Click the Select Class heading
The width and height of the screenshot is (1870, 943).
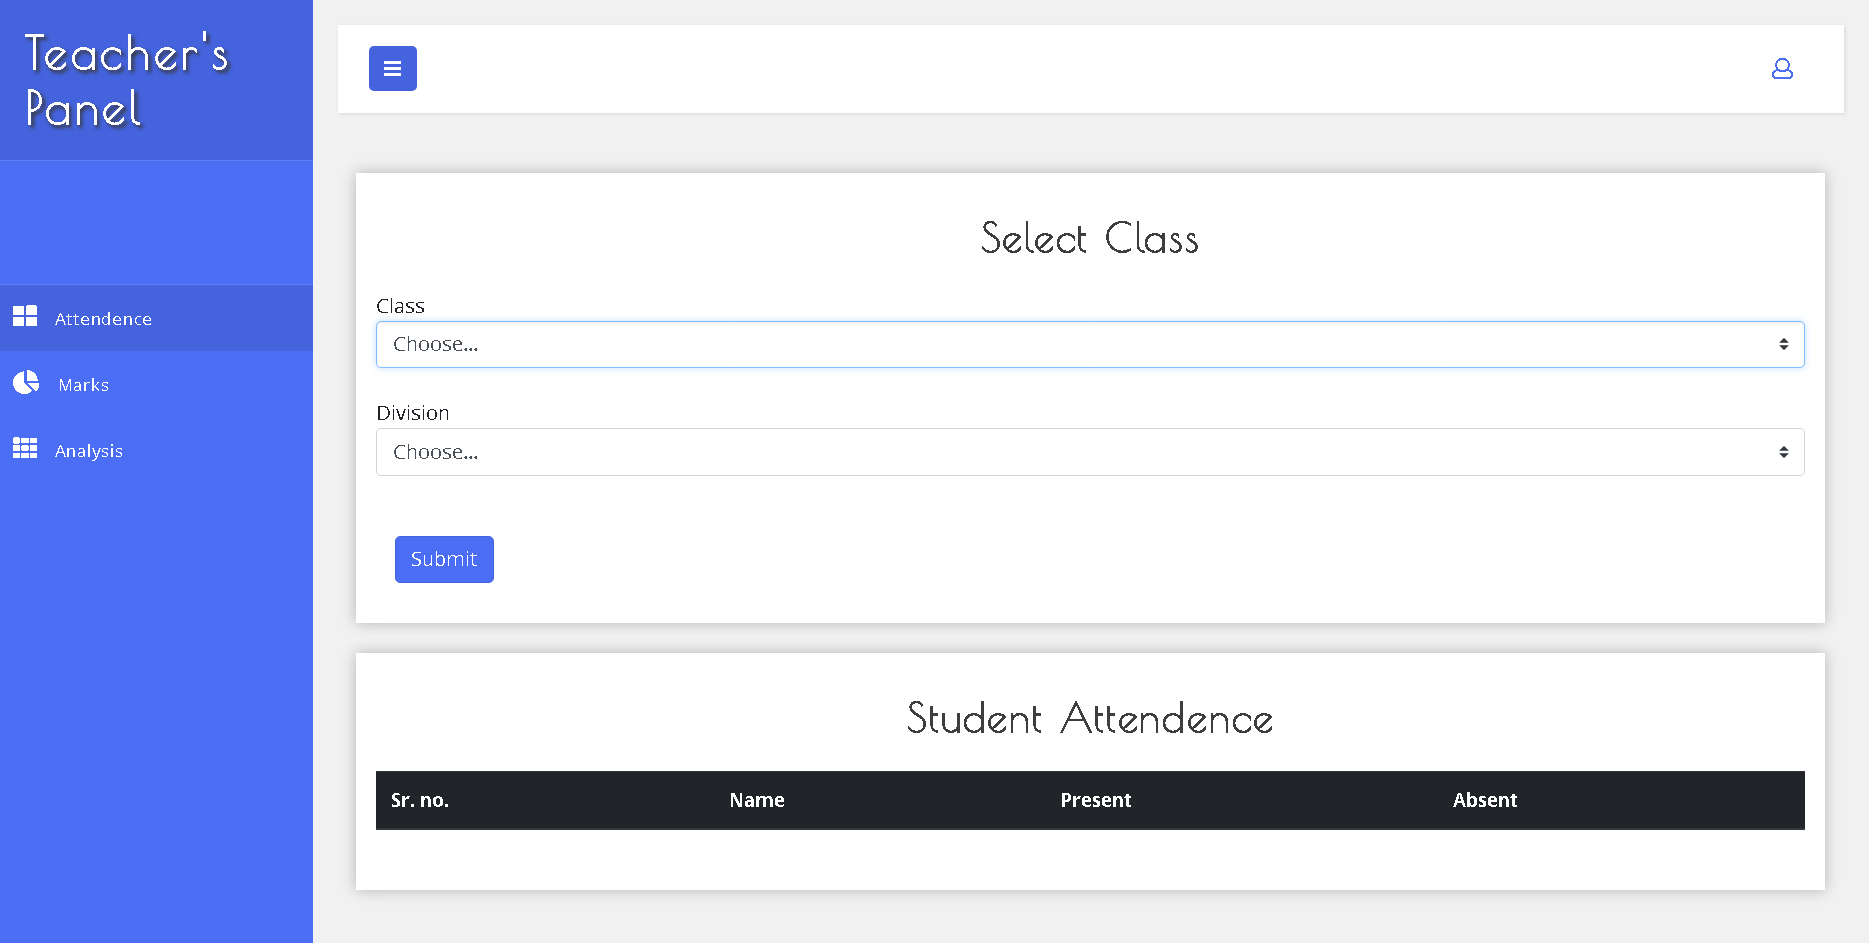[x=1090, y=238]
